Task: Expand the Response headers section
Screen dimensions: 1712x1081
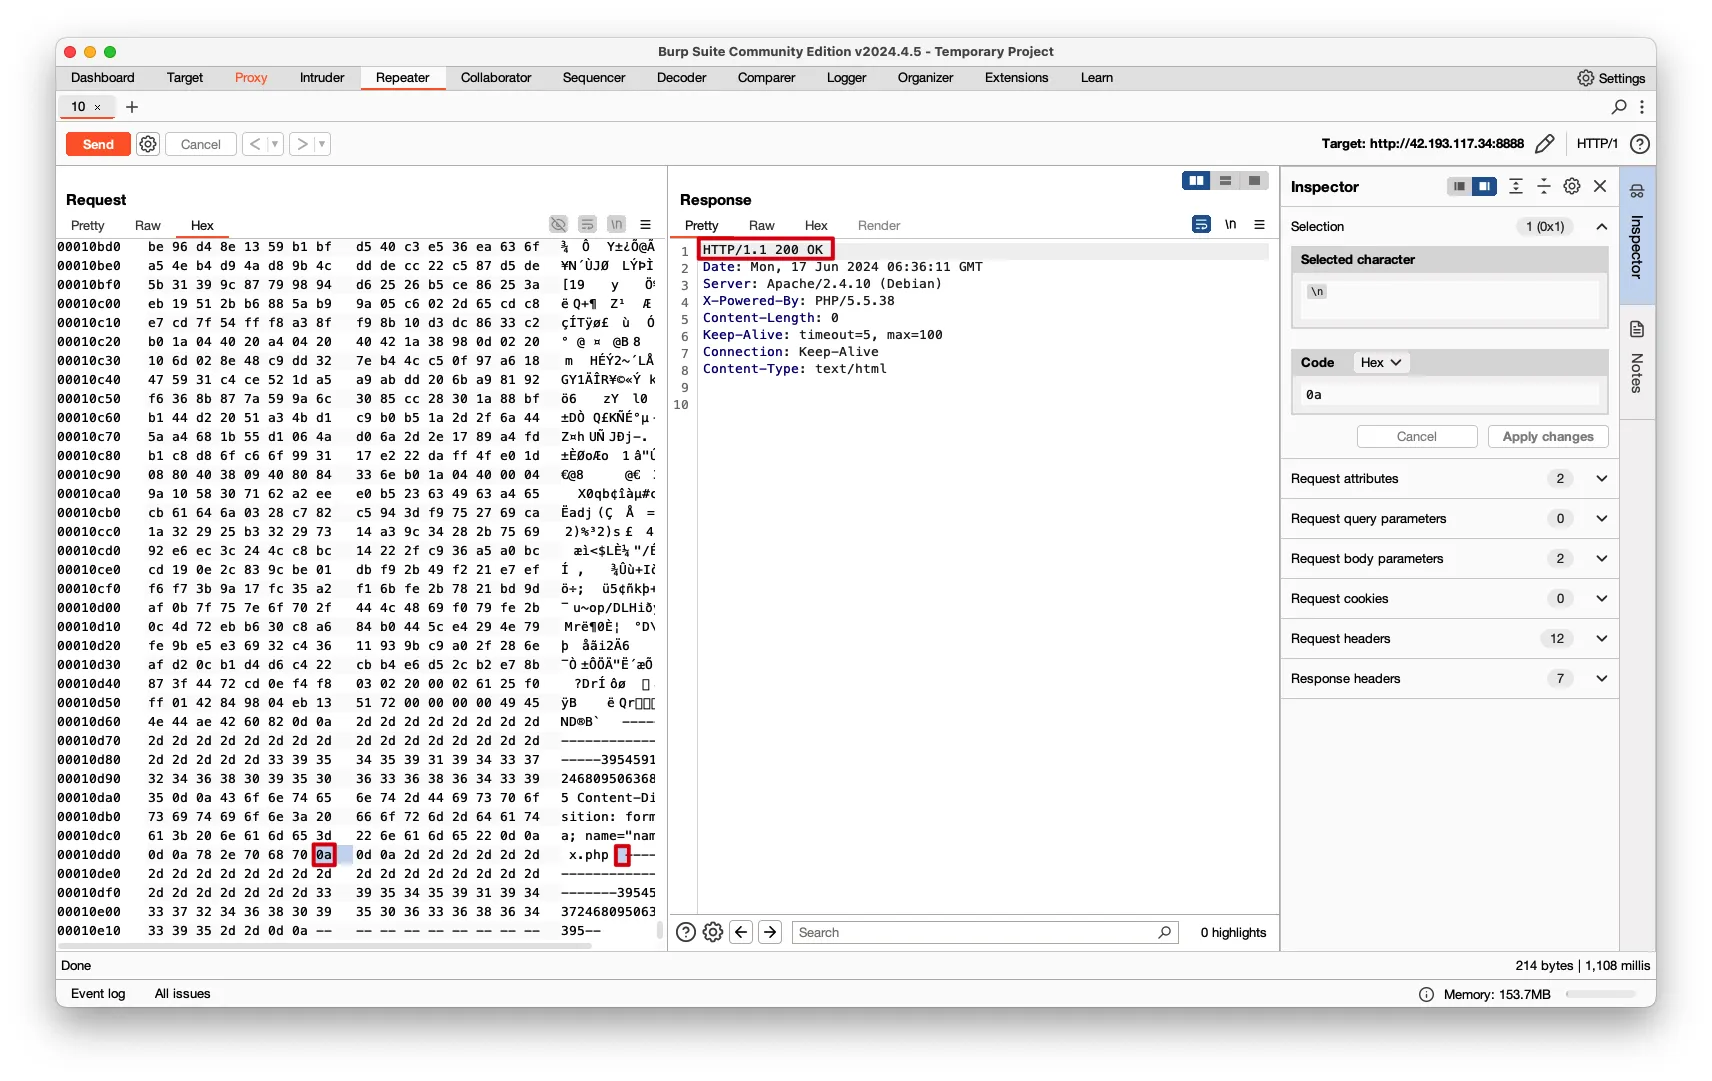Action: tap(1601, 679)
